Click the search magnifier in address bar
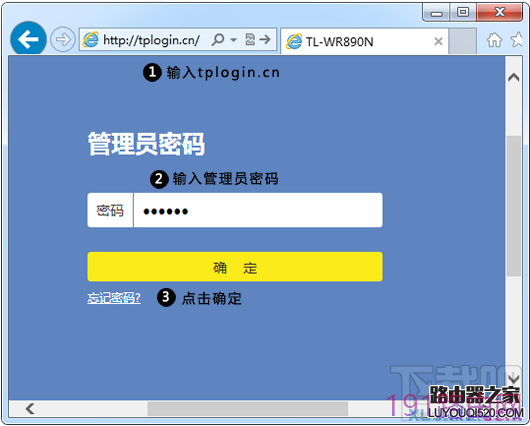The image size is (530, 426). [218, 40]
